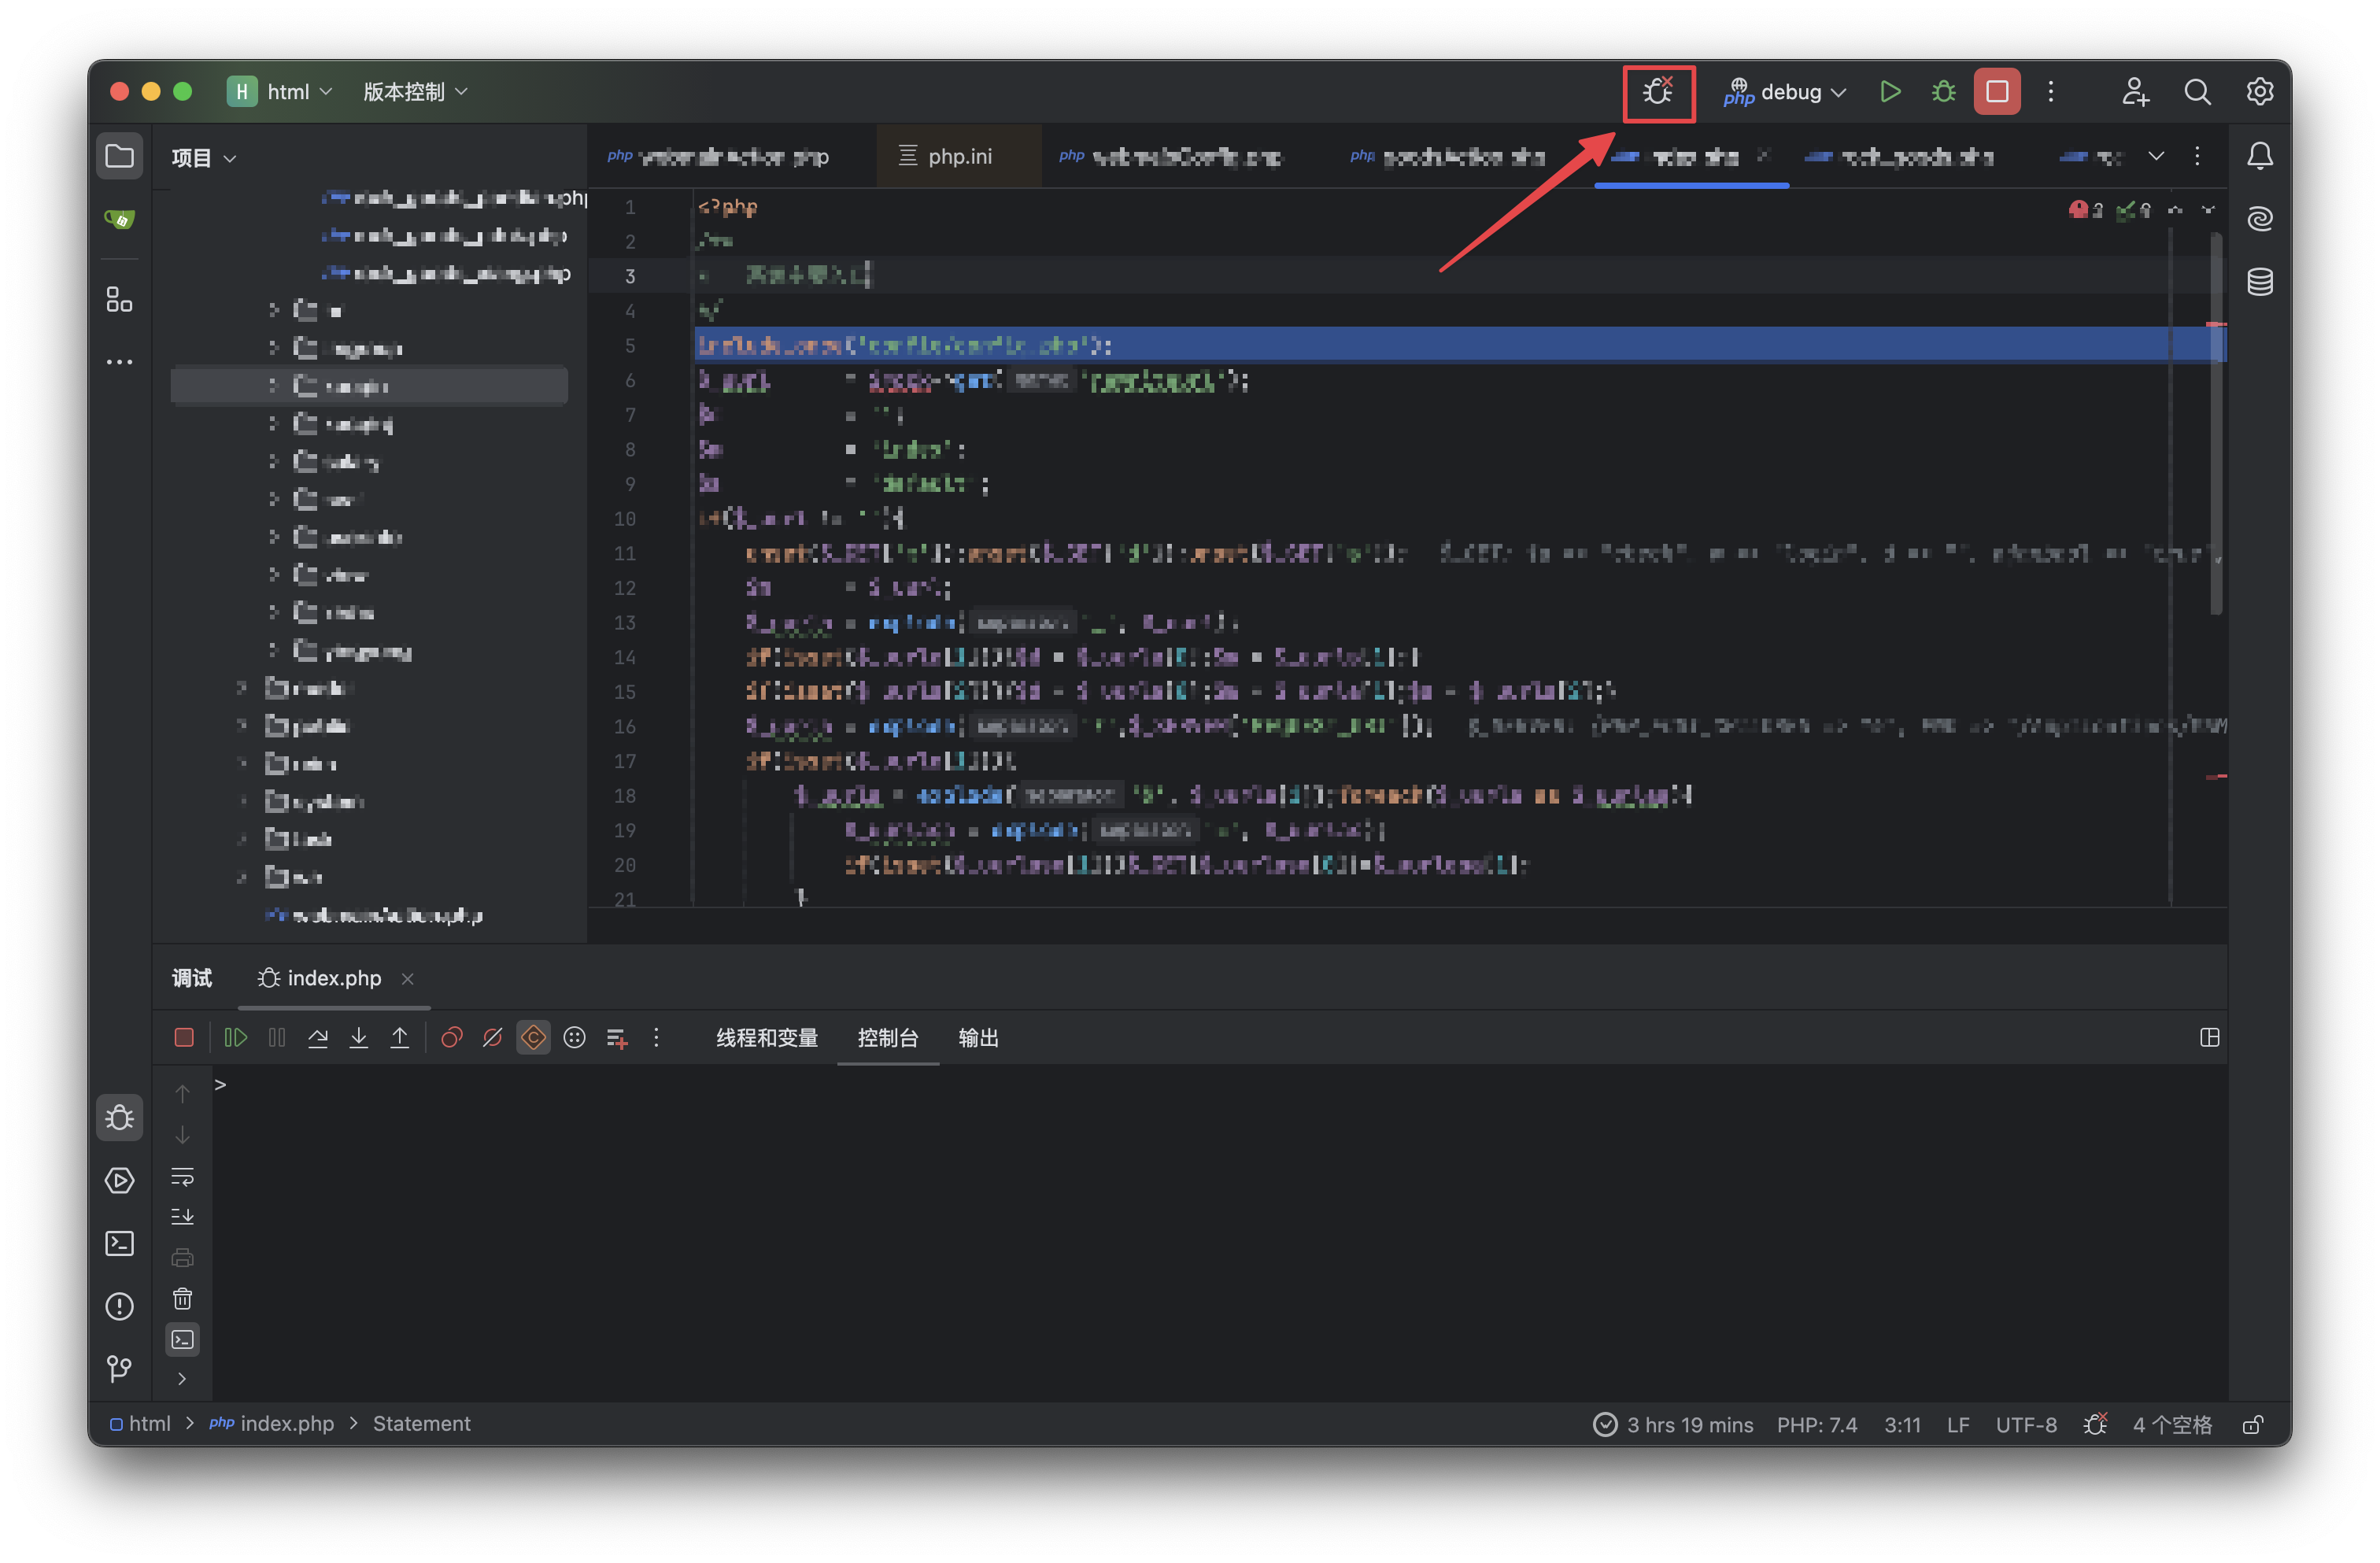This screenshot has width=2380, height=1563.
Task: Toggle listening for PHP debug connections
Action: point(1658,92)
